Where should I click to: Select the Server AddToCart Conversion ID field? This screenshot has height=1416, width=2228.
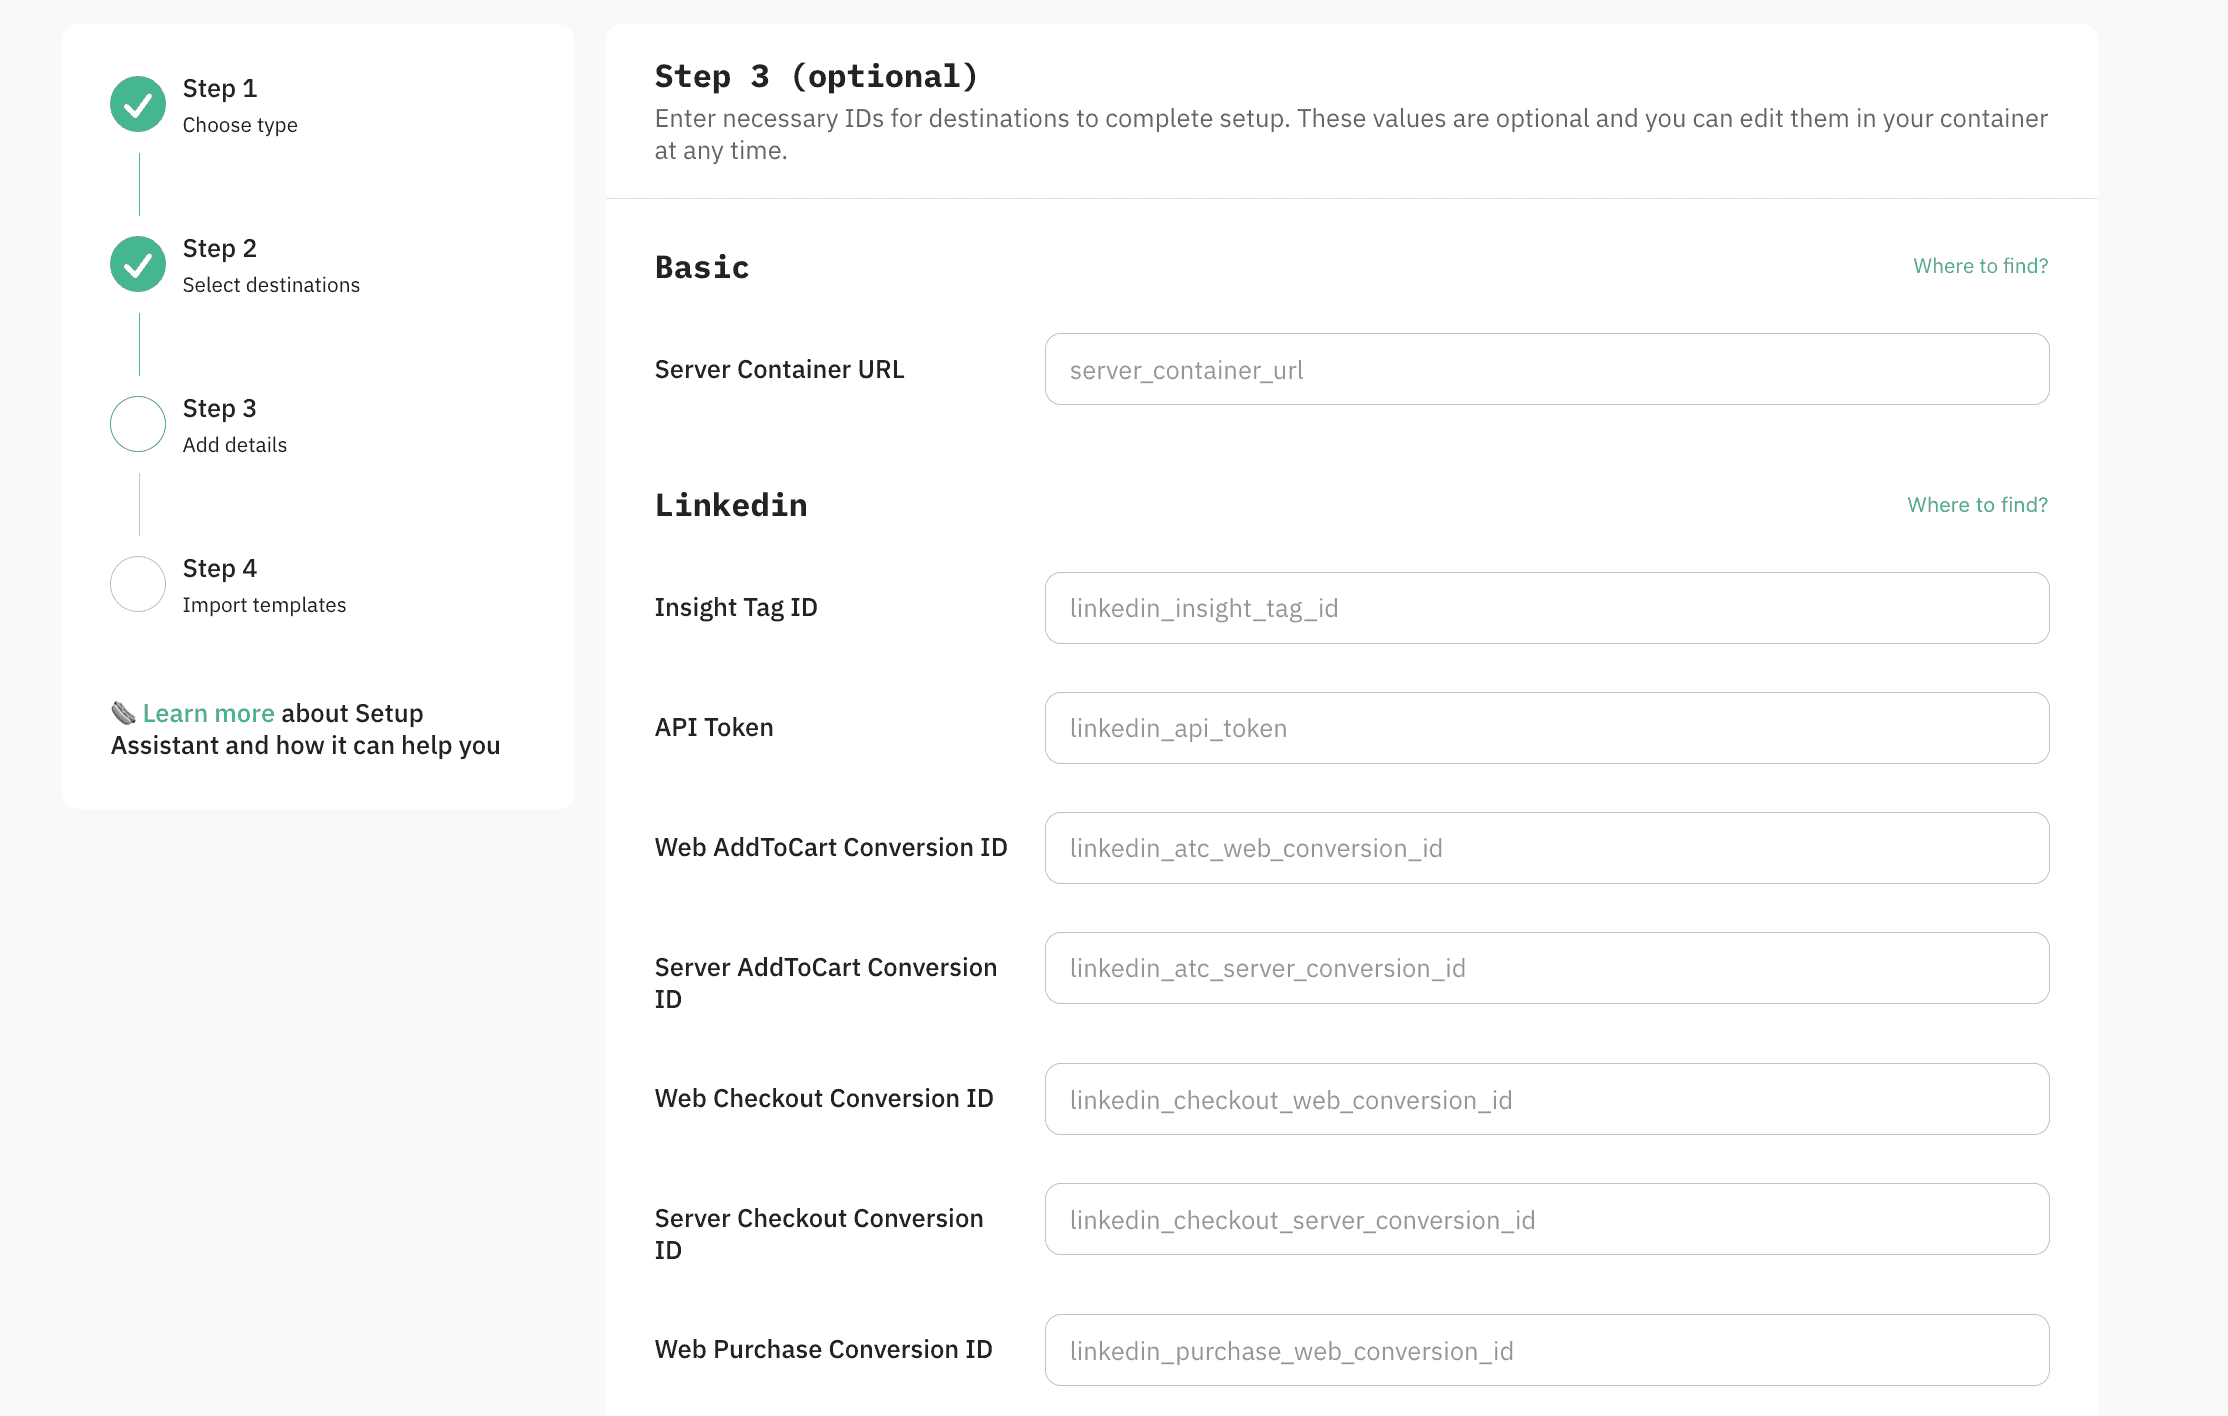coord(1546,967)
